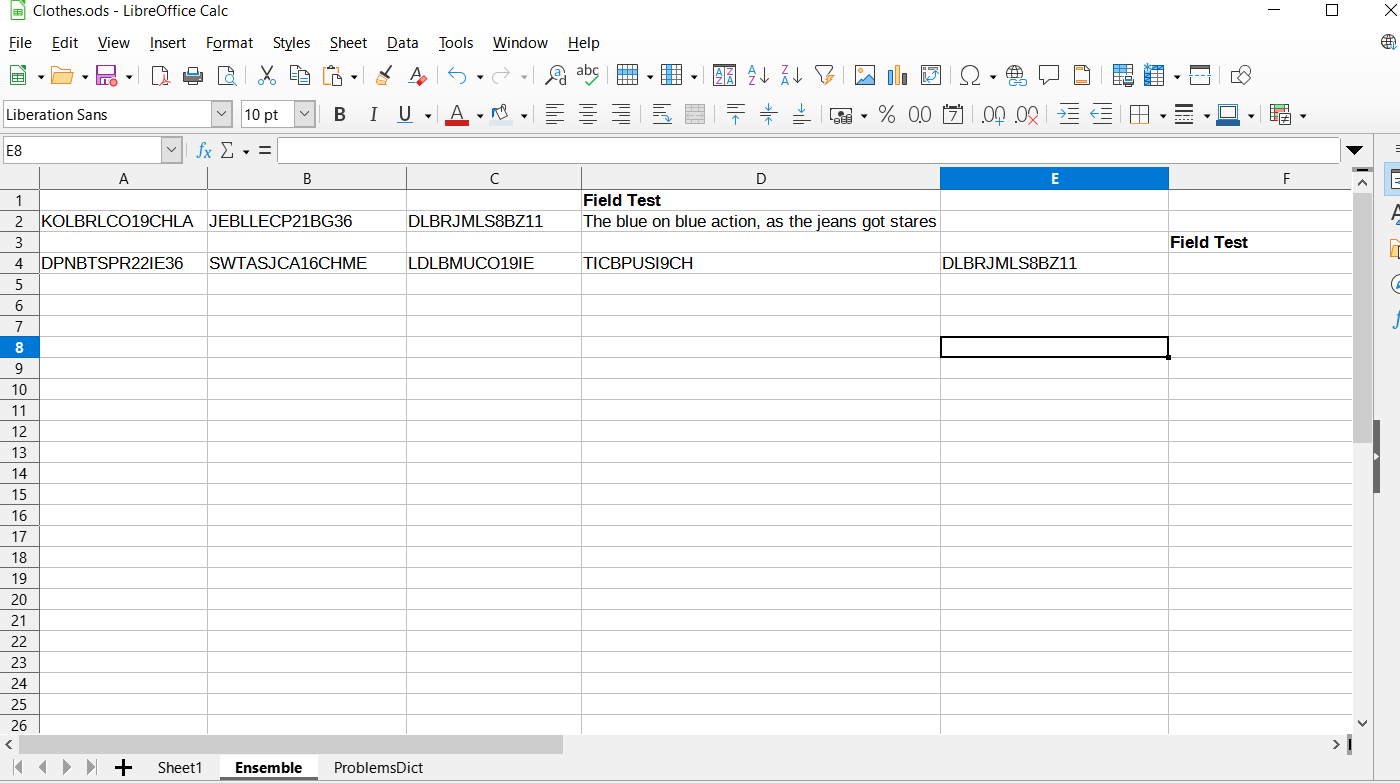Screen dimensions: 1400x783
Task: Switch to the Sheet1 tab
Action: click(x=180, y=768)
